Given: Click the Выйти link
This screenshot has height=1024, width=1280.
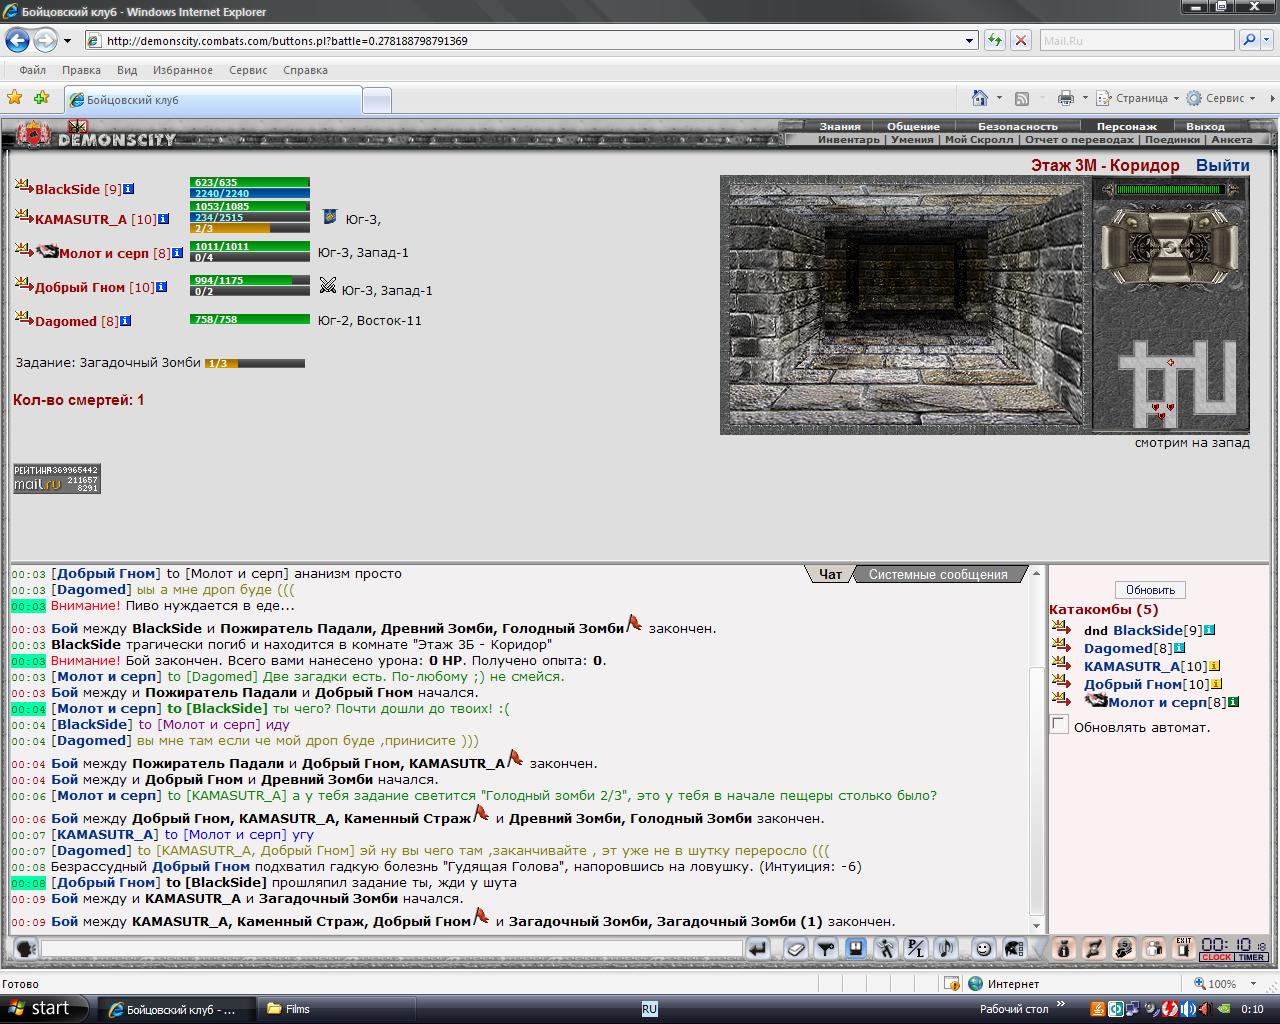Looking at the screenshot, I should (x=1222, y=165).
